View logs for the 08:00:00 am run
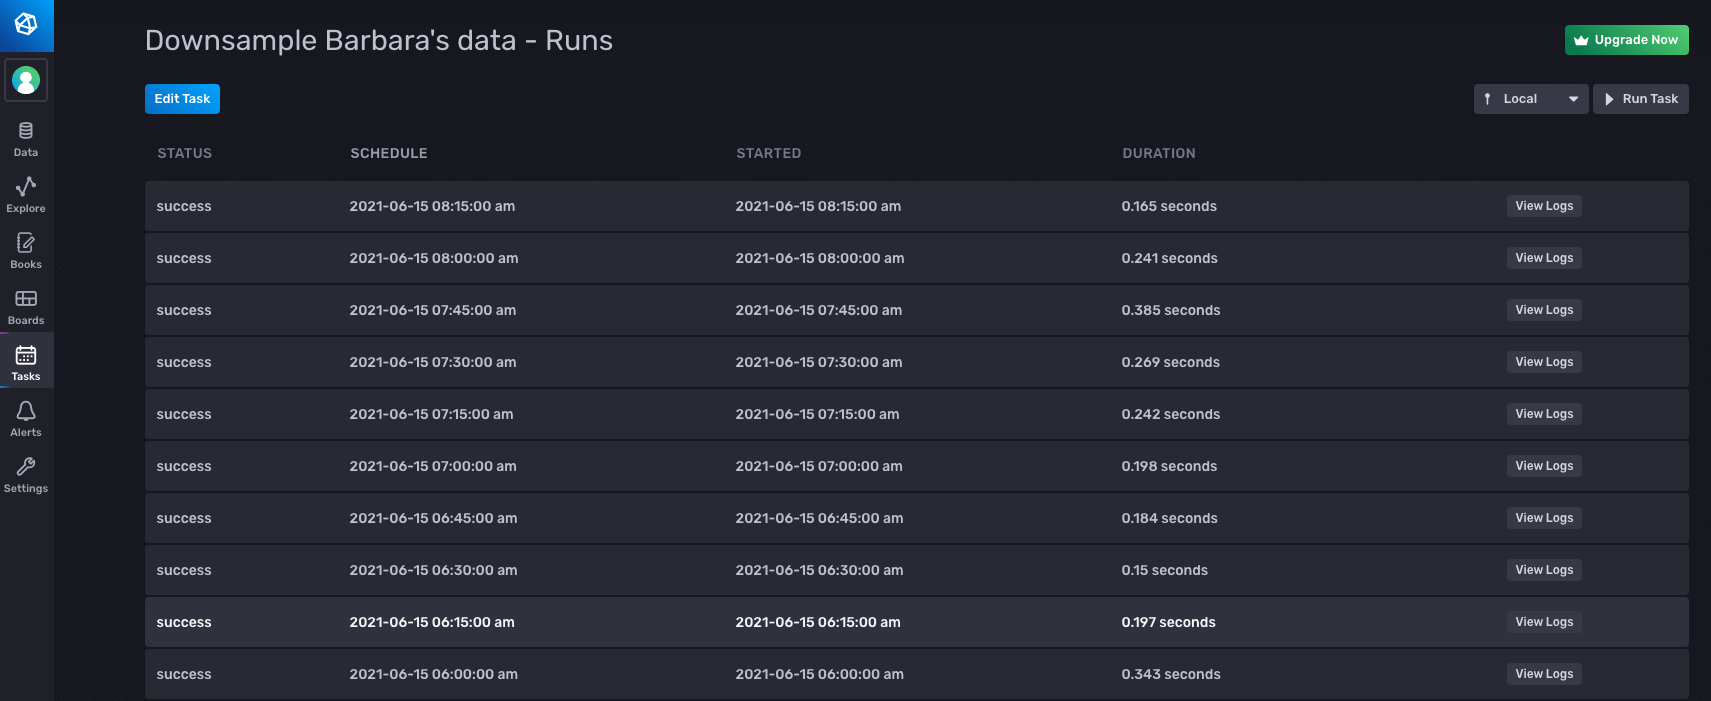 [x=1544, y=258]
